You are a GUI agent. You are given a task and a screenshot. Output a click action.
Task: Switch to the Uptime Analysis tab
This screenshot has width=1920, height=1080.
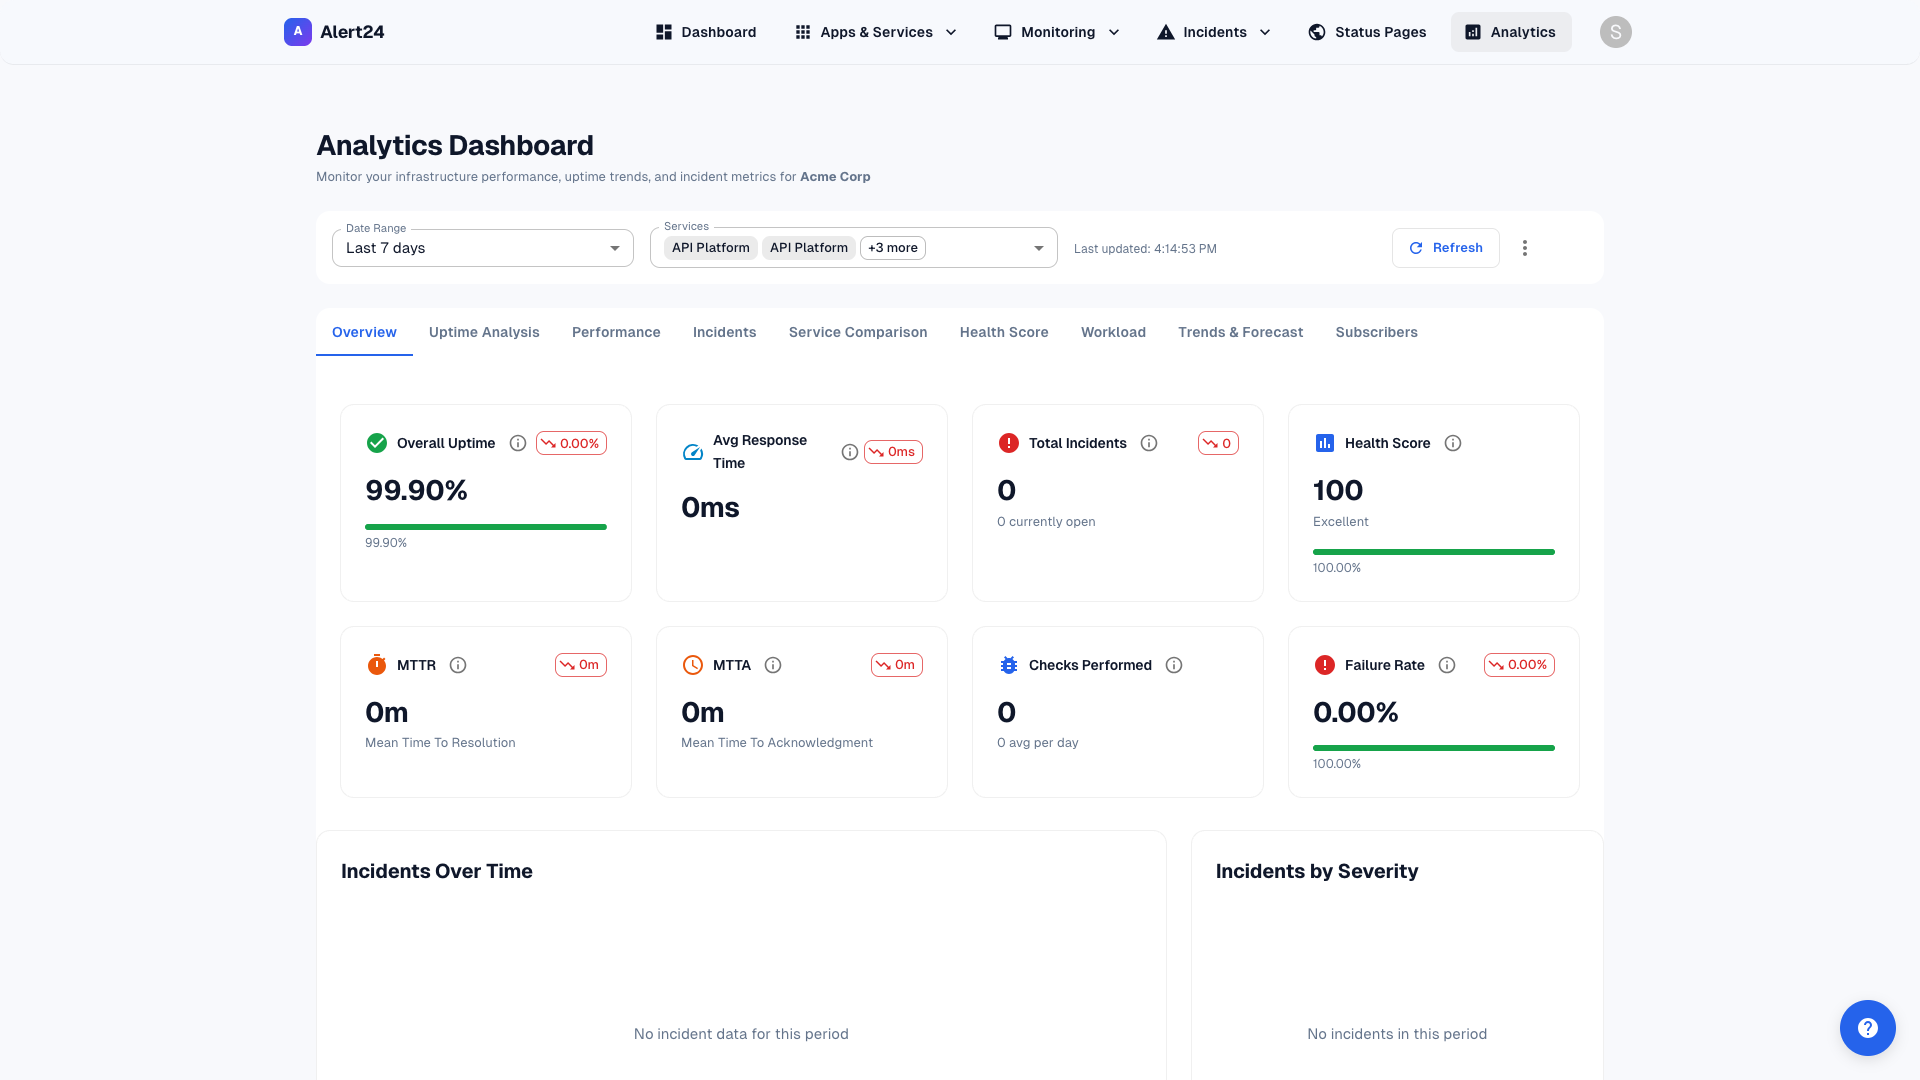(484, 332)
